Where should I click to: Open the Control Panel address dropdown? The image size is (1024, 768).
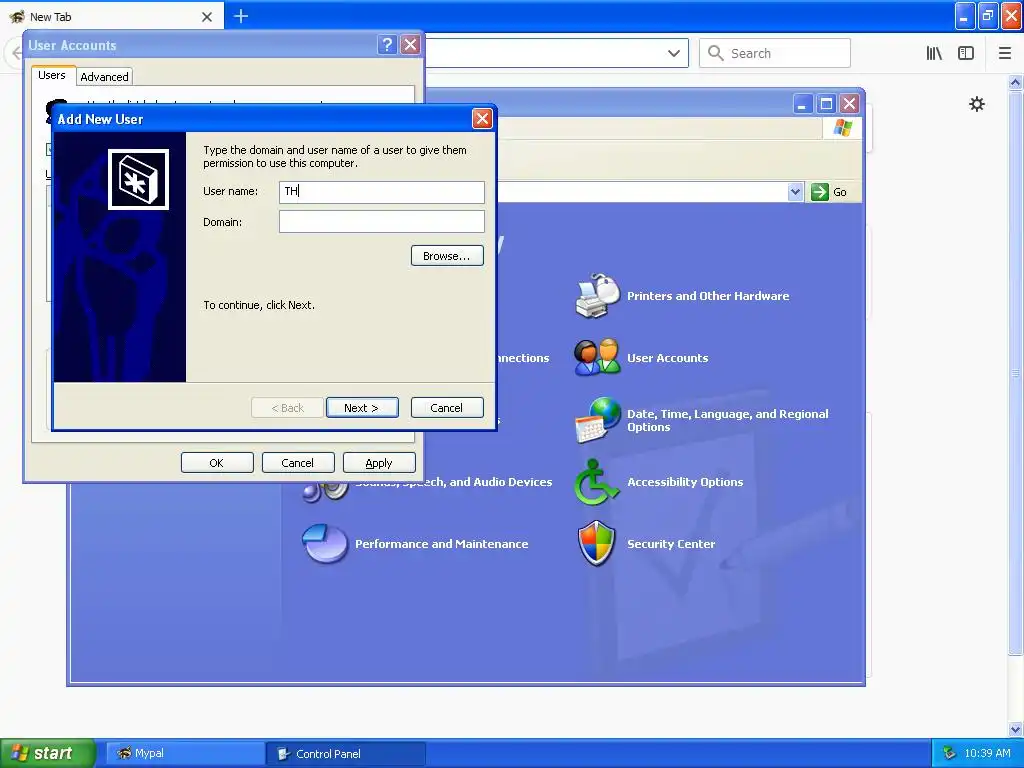pyautogui.click(x=795, y=192)
